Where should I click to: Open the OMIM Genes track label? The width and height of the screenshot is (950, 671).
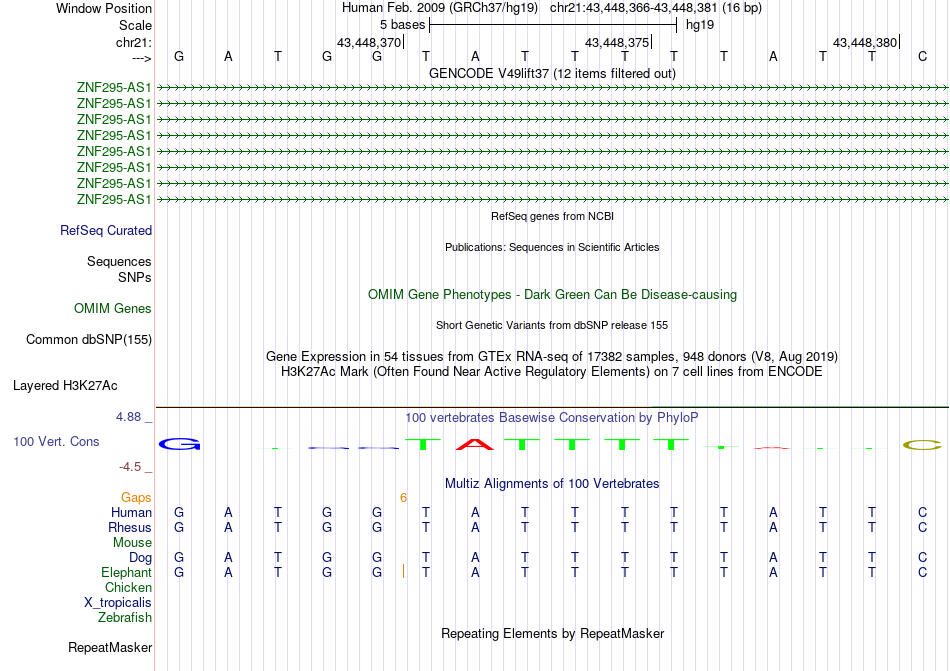[113, 308]
